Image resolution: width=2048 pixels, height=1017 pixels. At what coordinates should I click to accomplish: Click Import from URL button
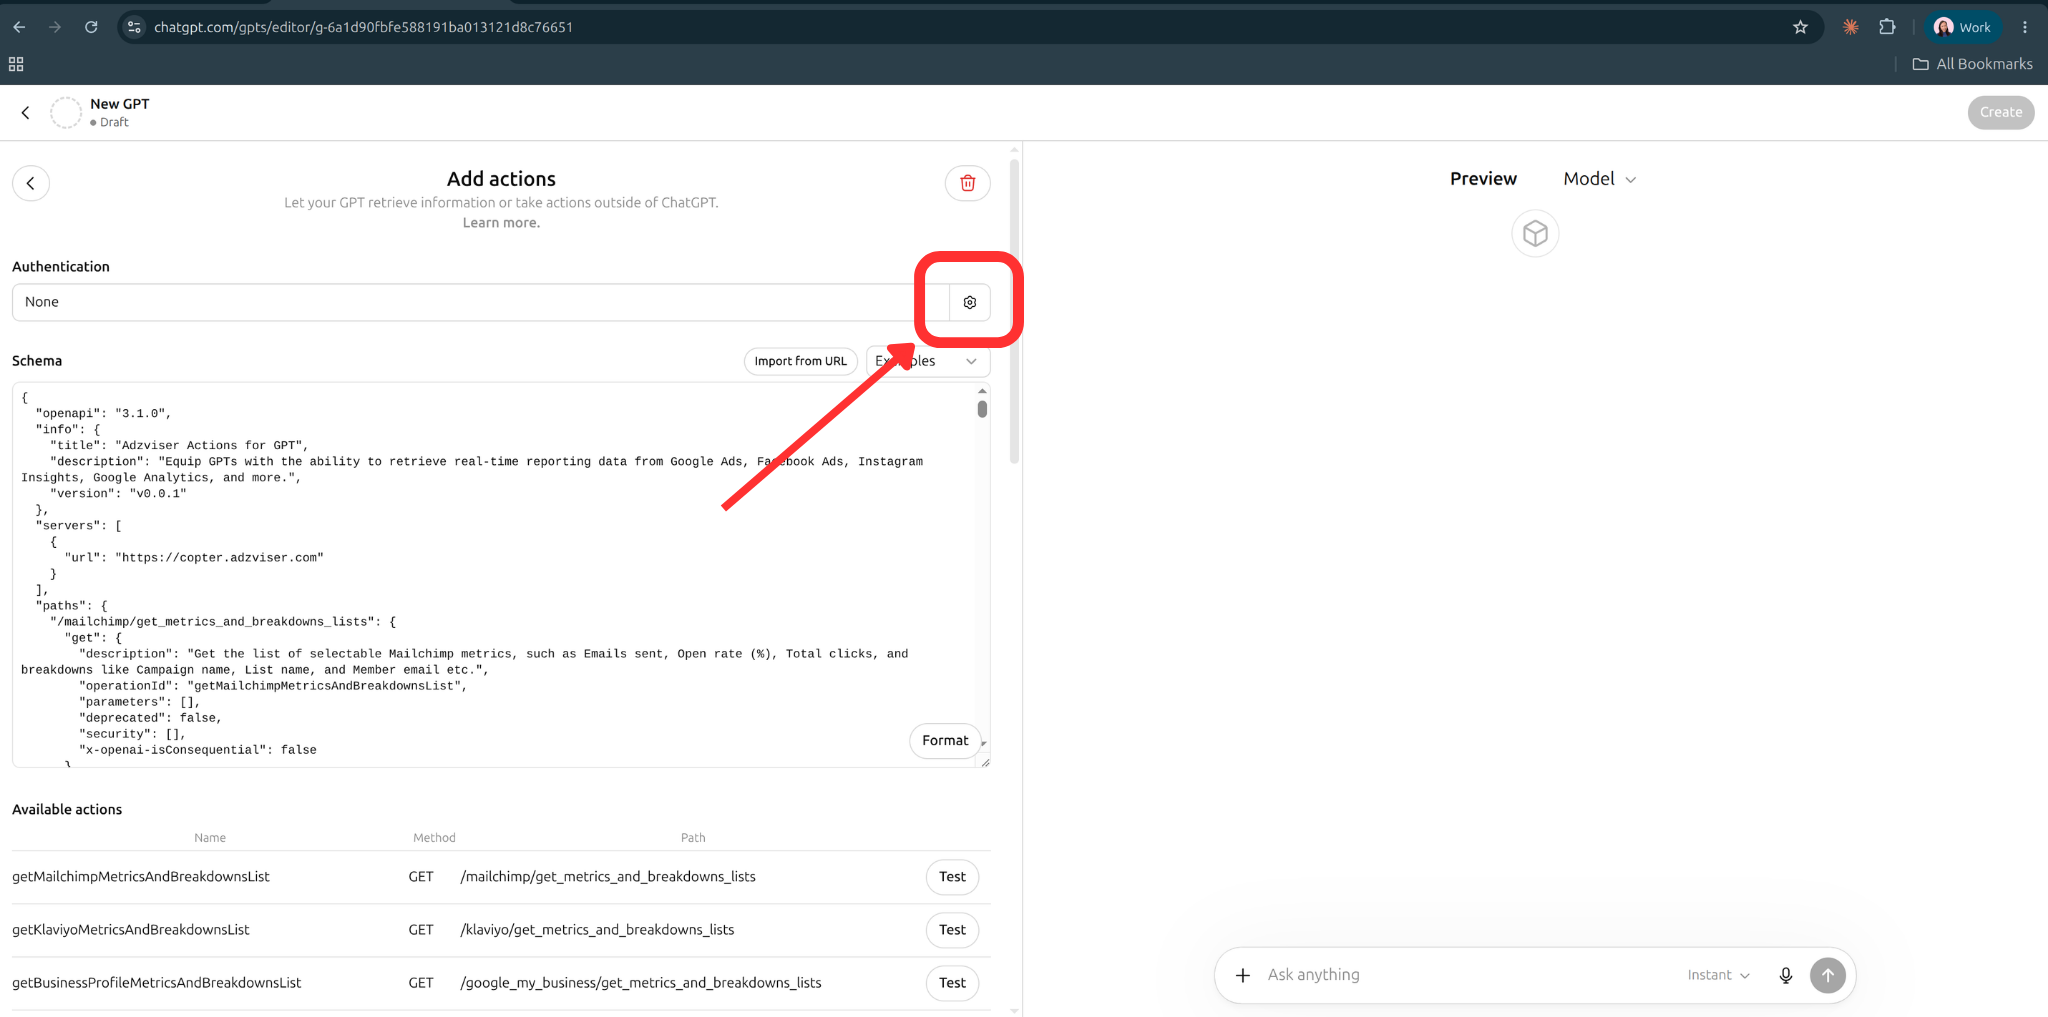click(x=800, y=361)
